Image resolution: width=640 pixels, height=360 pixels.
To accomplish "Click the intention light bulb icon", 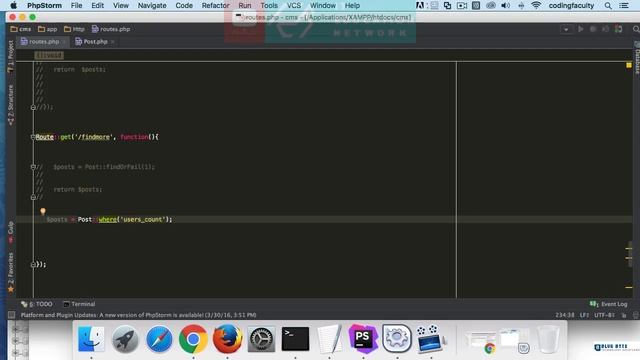I will [x=43, y=211].
